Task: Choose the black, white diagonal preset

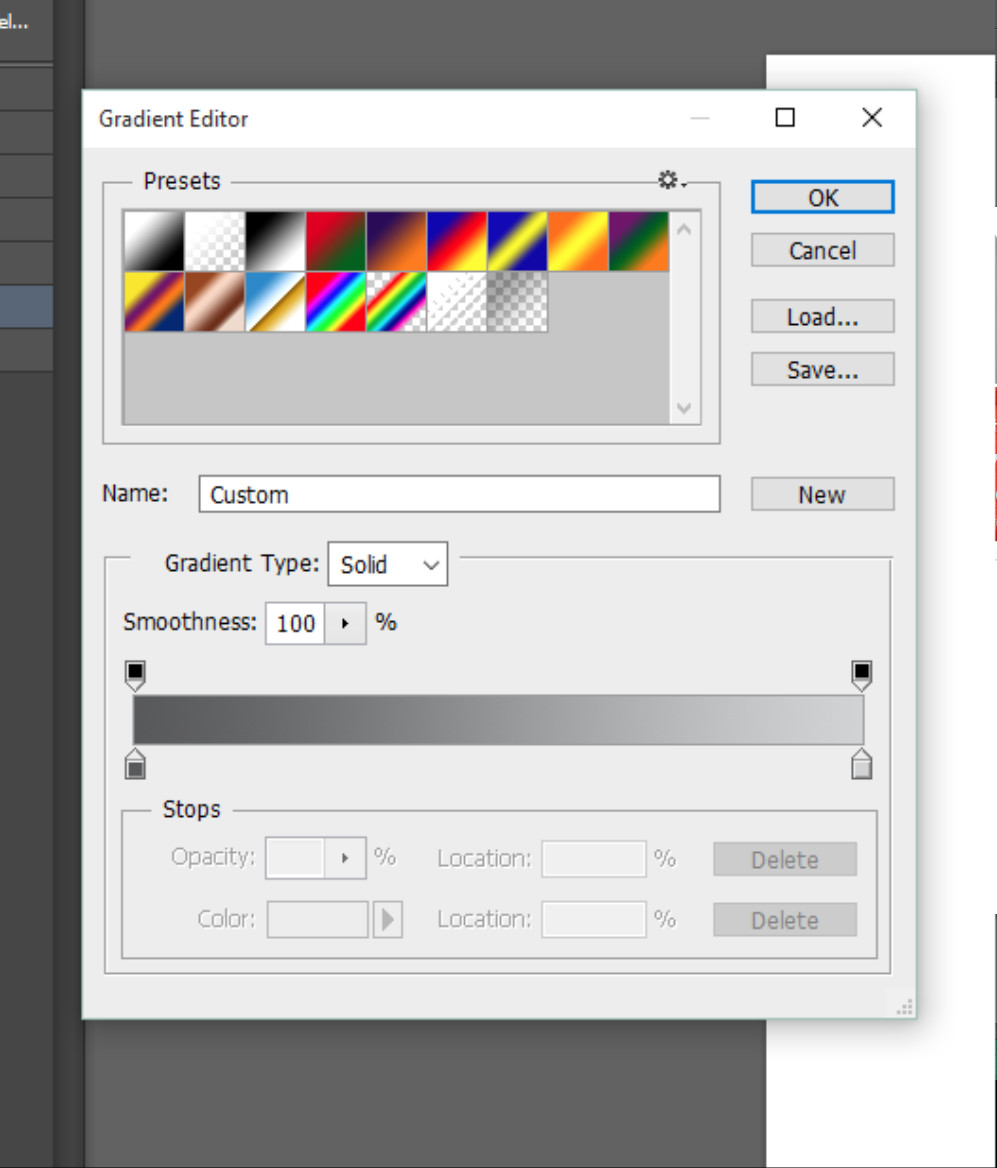Action: click(276, 241)
